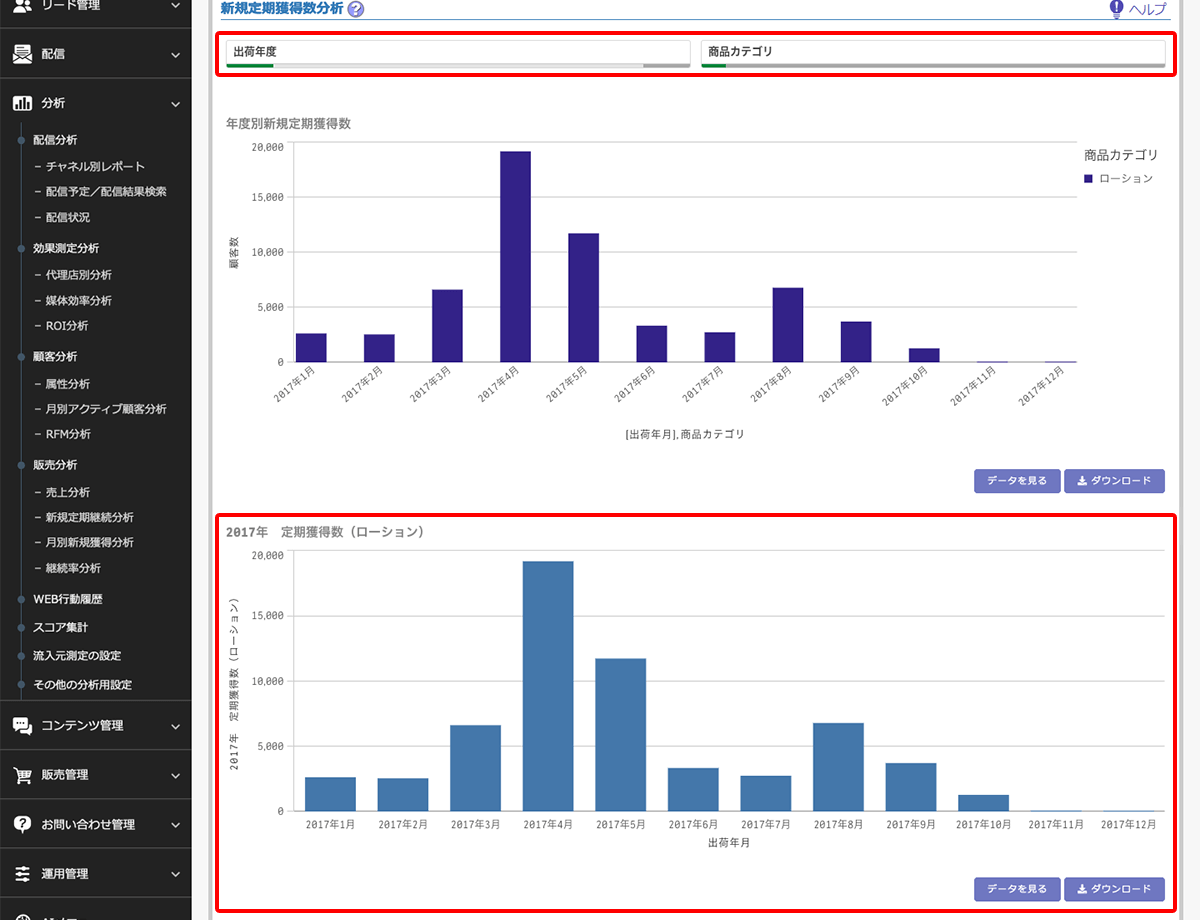Click the sliders icon beside 運用管理

pyautogui.click(x=22, y=873)
